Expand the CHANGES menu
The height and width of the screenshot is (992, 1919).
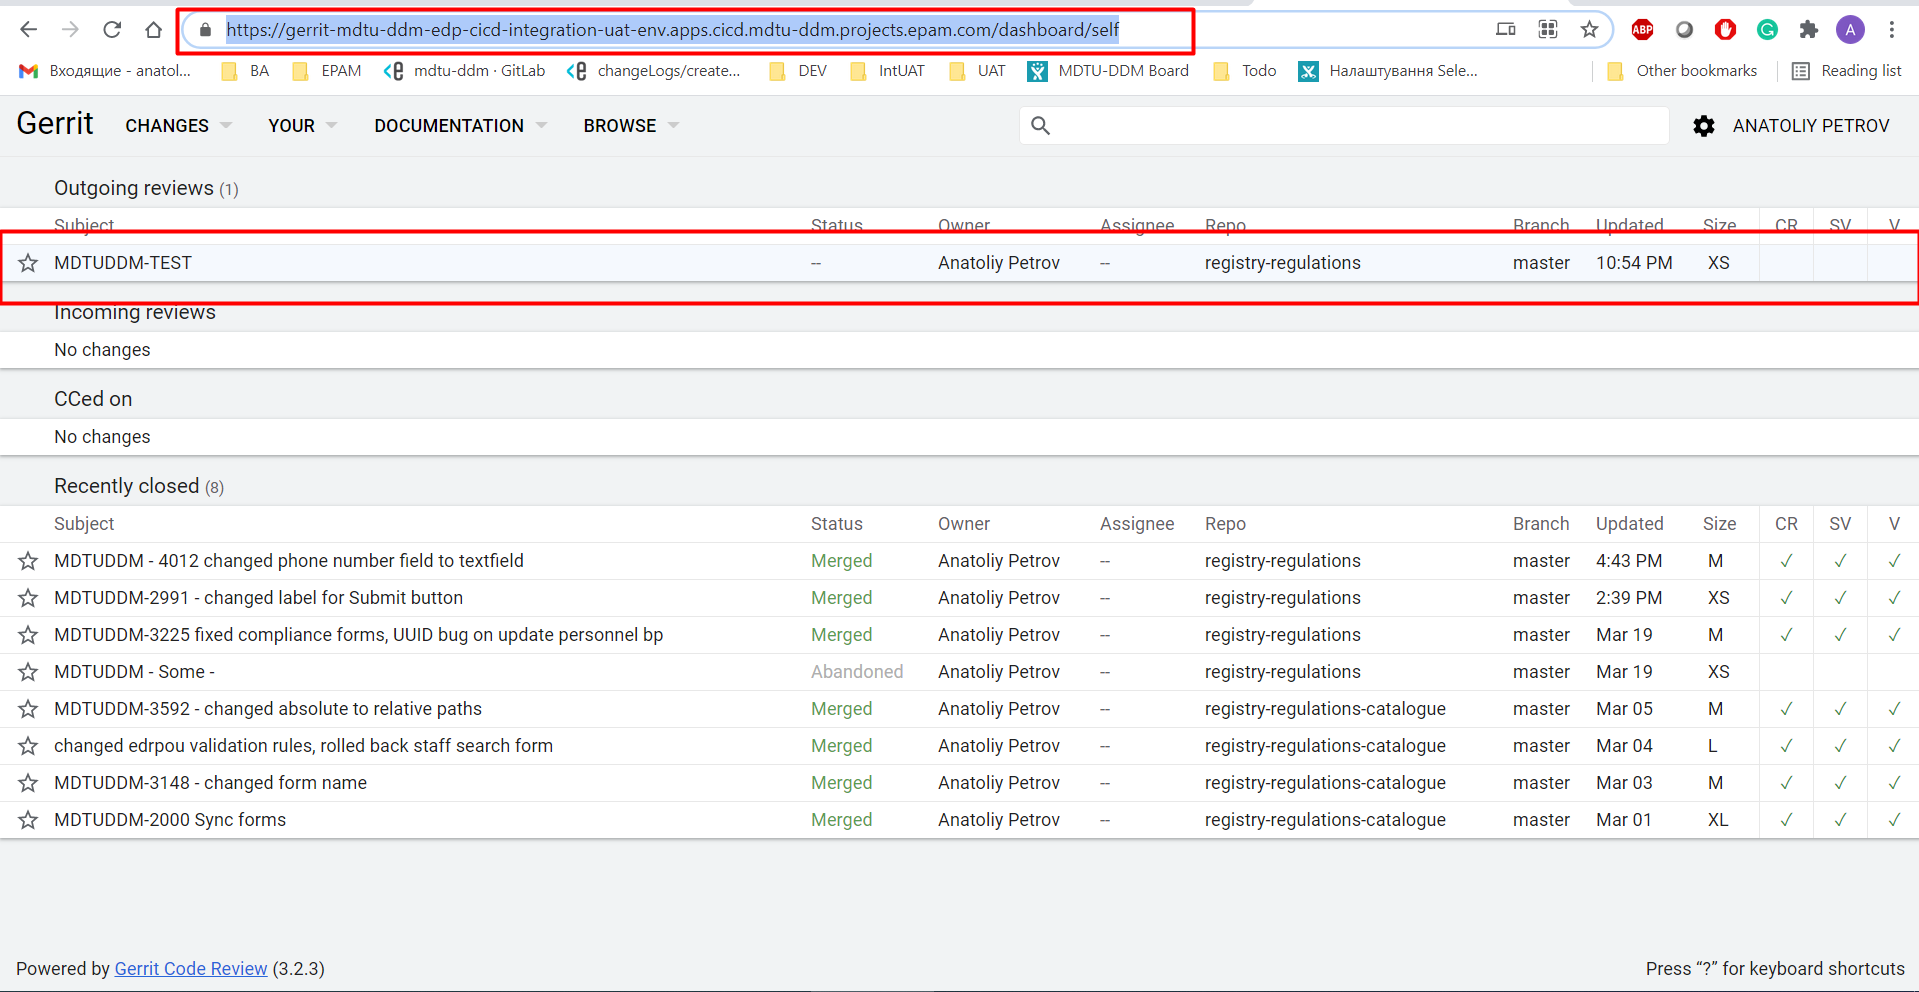click(x=178, y=126)
